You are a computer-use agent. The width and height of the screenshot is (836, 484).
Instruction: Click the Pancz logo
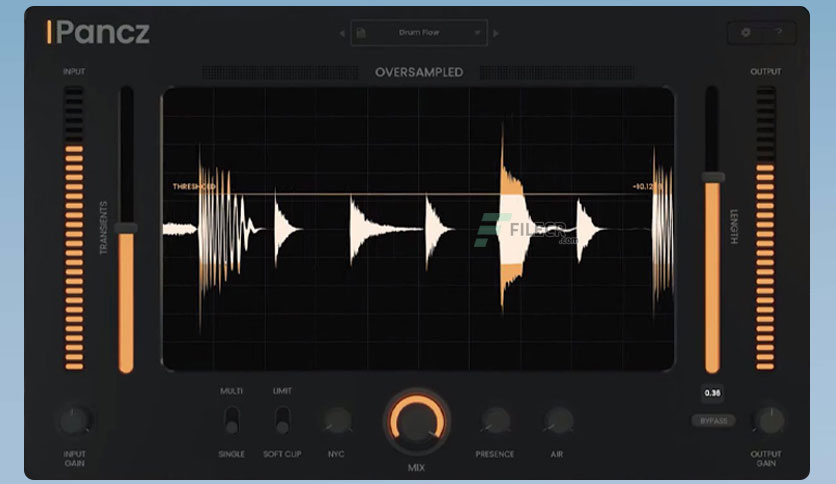pos(98,32)
